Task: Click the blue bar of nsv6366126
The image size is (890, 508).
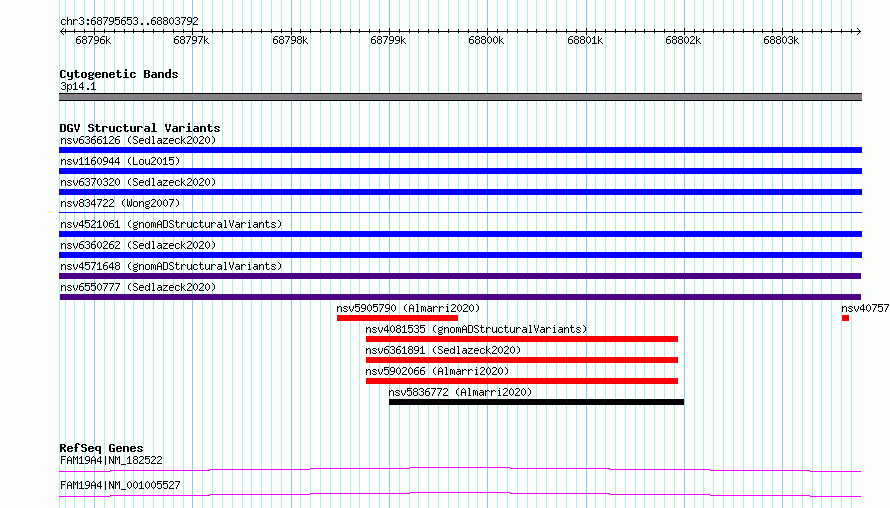Action: tap(460, 150)
